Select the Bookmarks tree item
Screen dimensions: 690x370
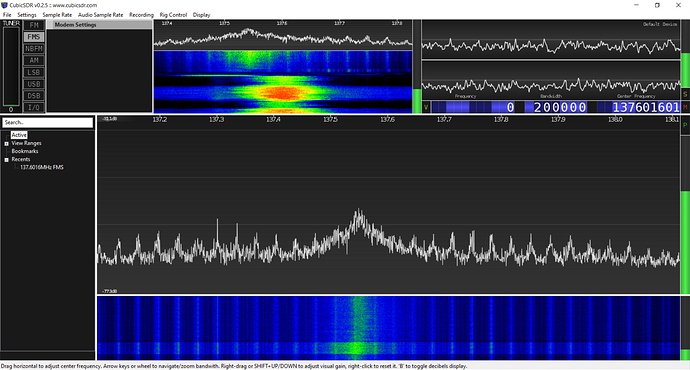click(x=25, y=151)
